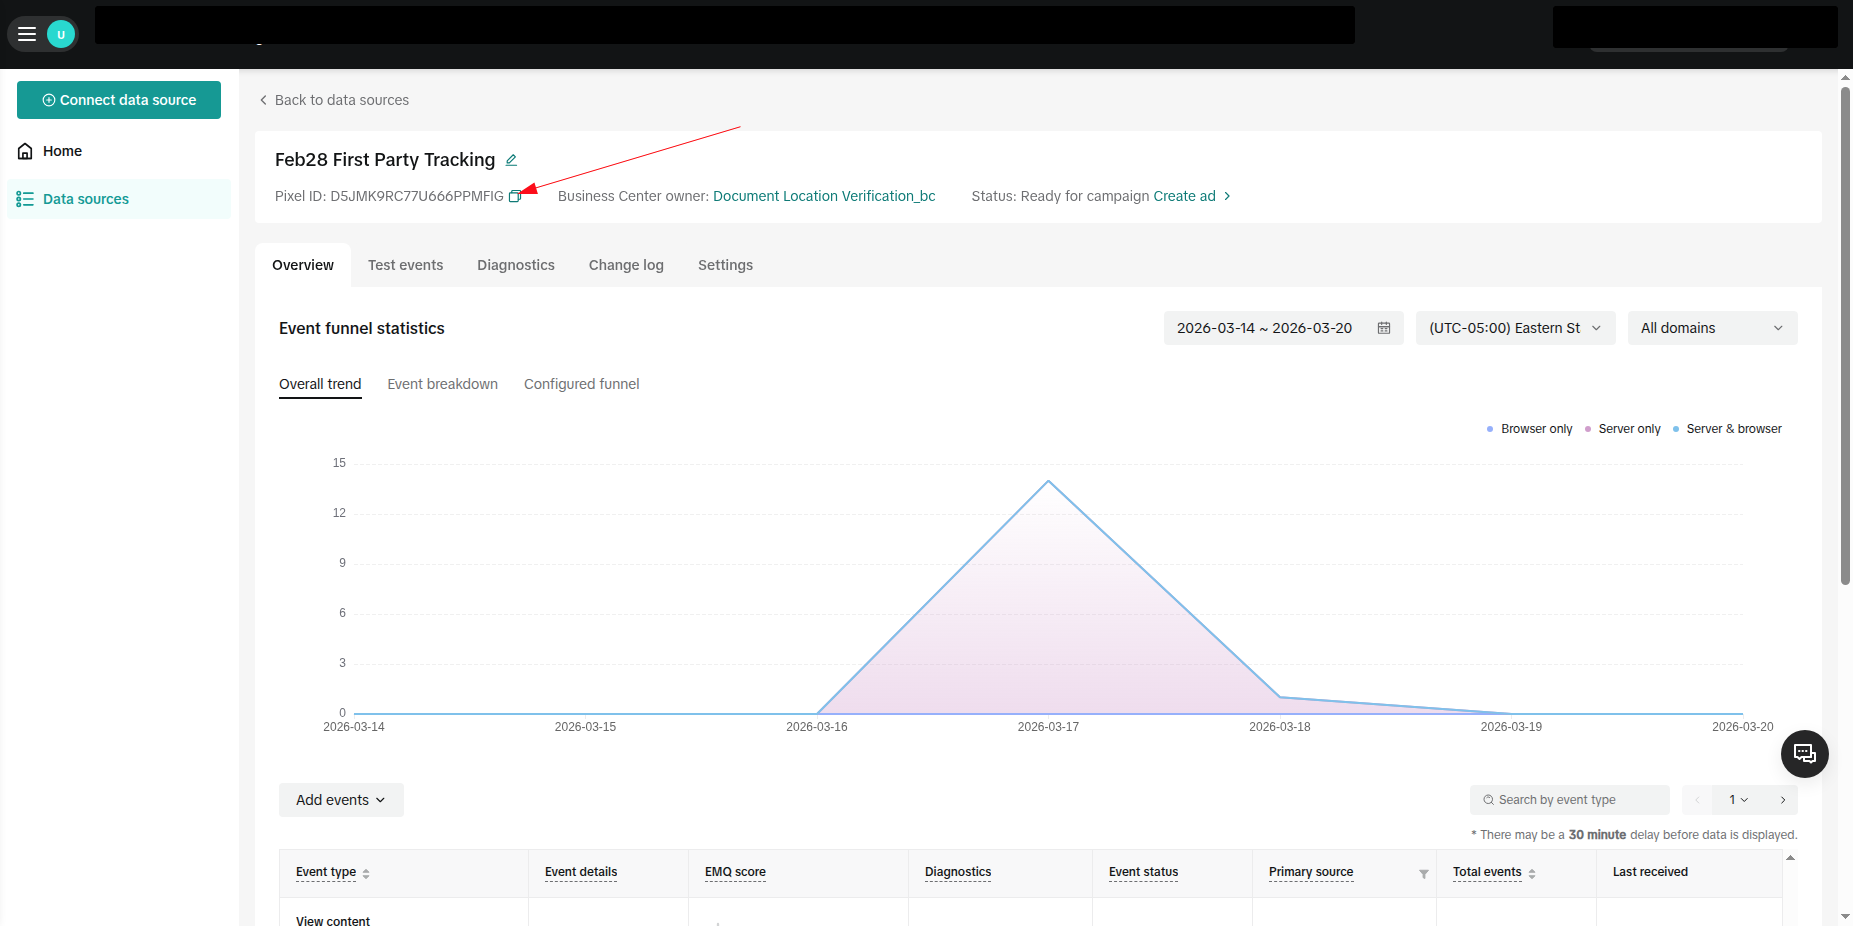Click the Last received column header
1853x926 pixels.
coord(1650,872)
